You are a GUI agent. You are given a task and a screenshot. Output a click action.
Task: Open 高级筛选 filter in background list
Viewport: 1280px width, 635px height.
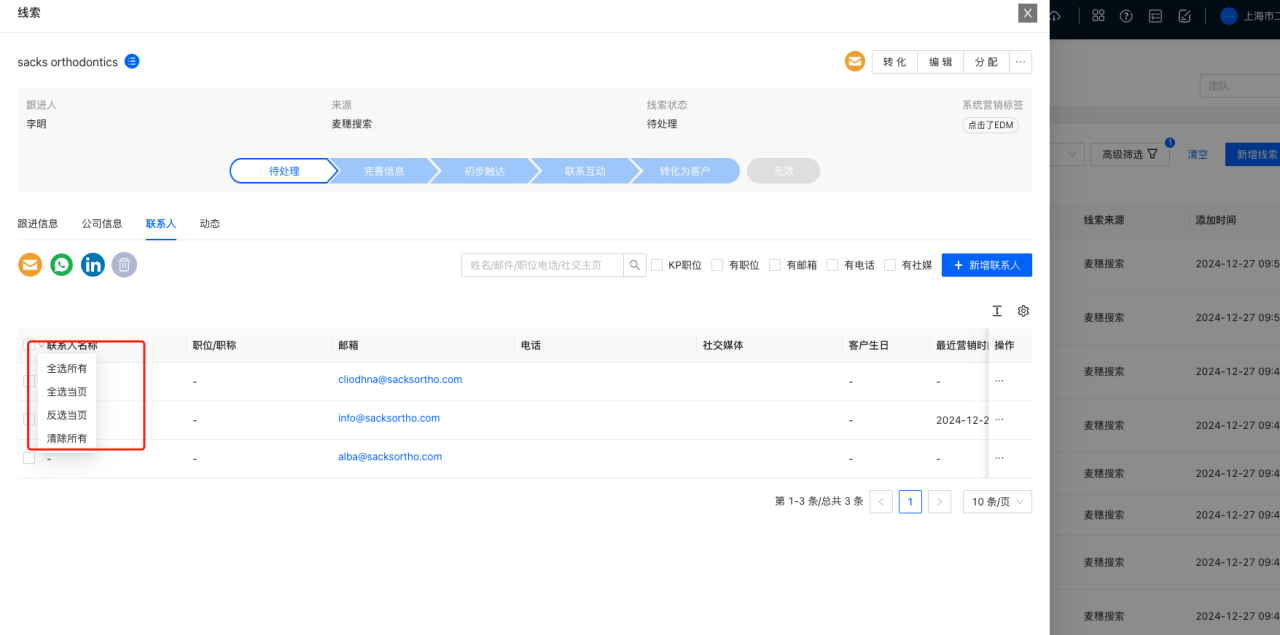tap(1129, 155)
